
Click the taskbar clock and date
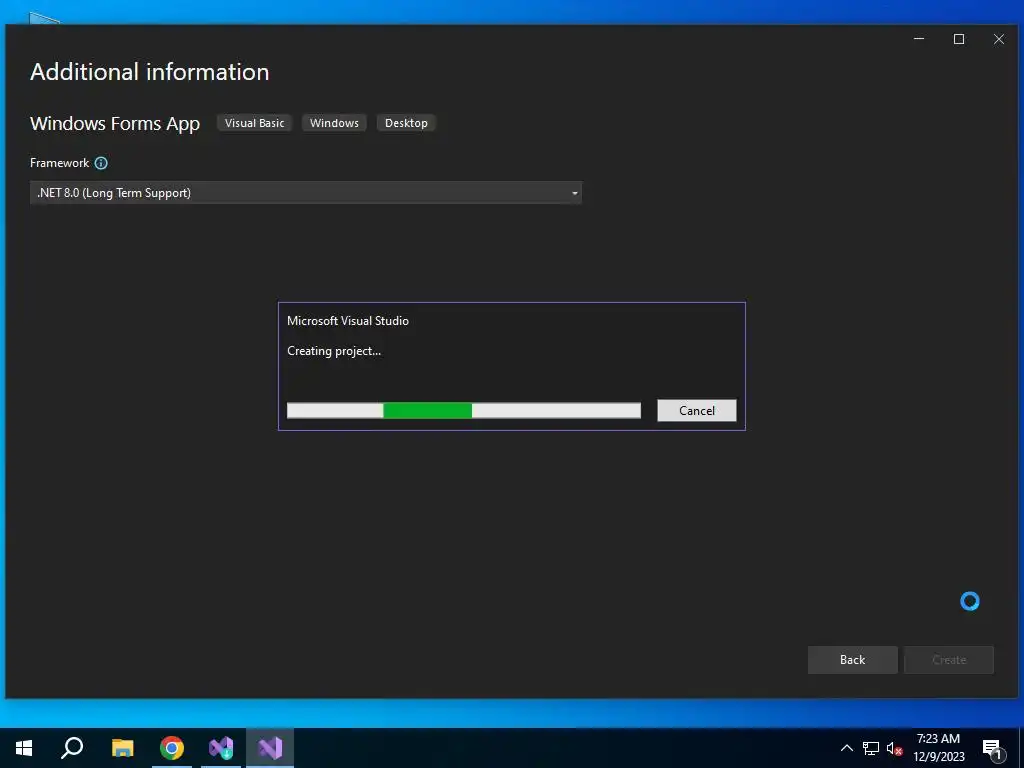tap(938, 748)
